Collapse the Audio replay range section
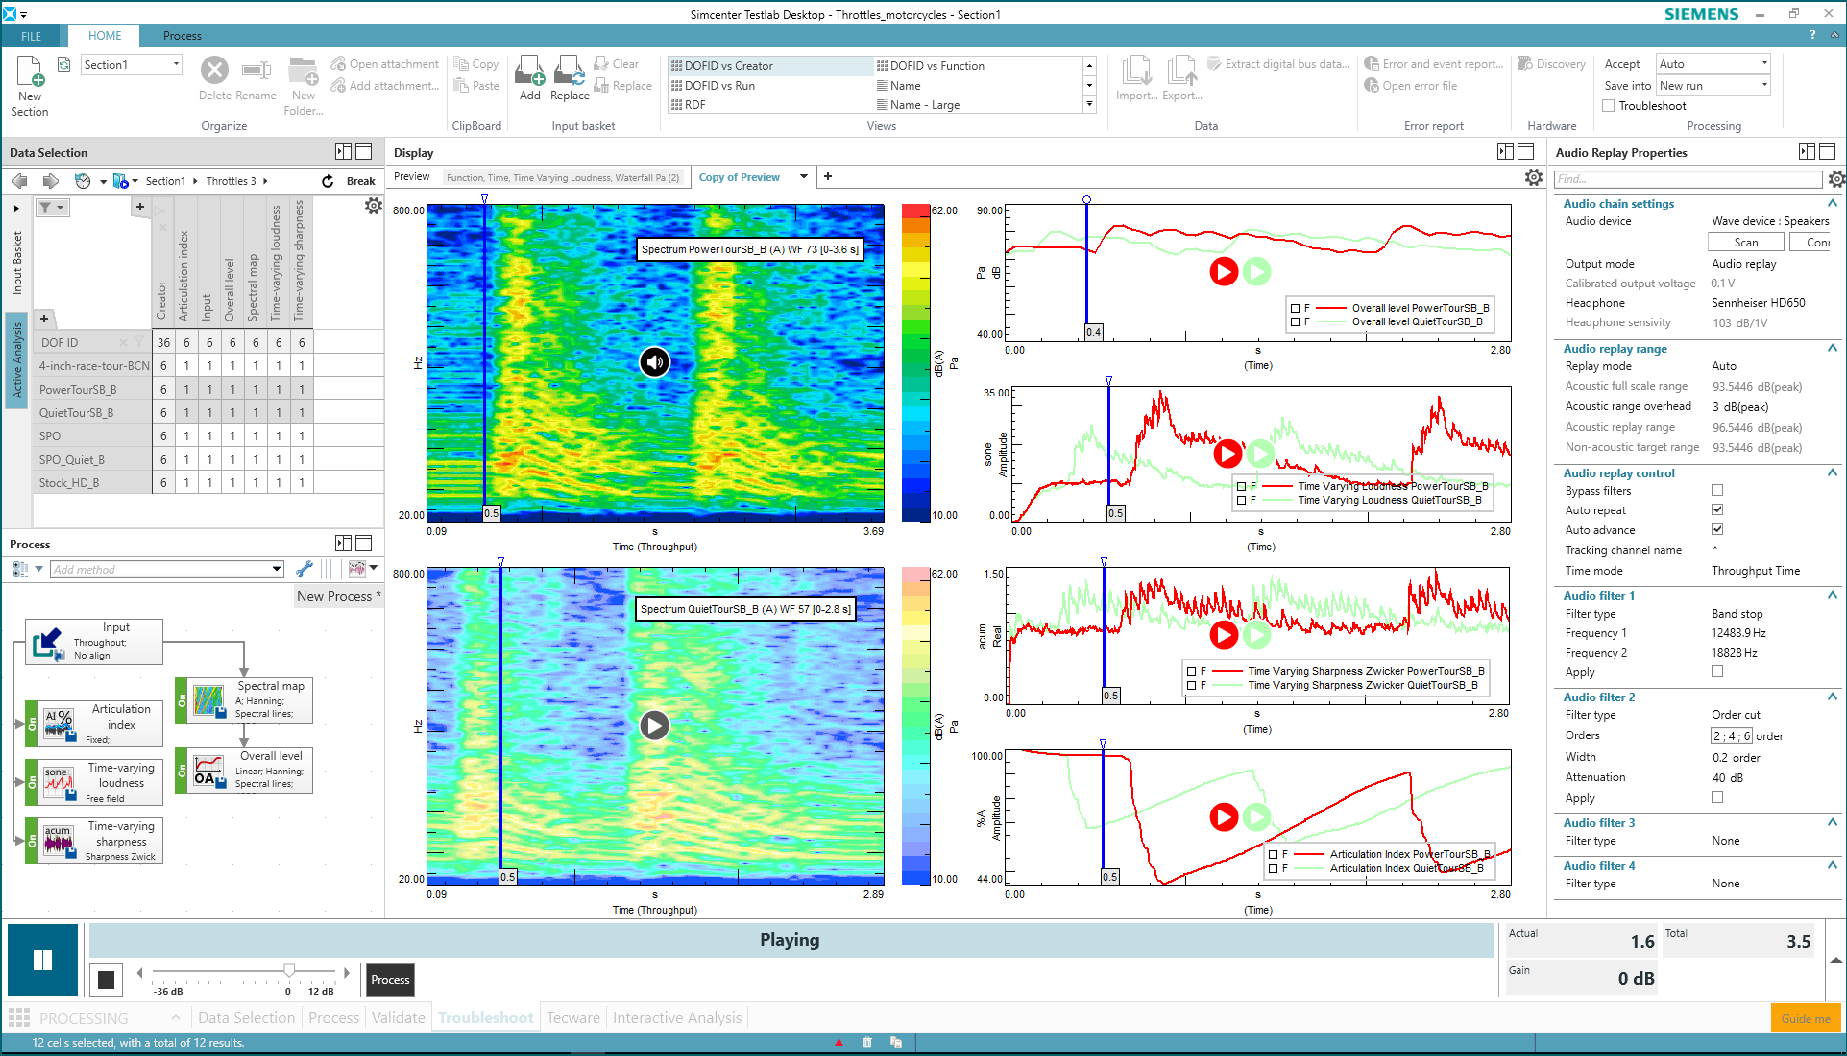This screenshot has width=1847, height=1056. point(1832,348)
